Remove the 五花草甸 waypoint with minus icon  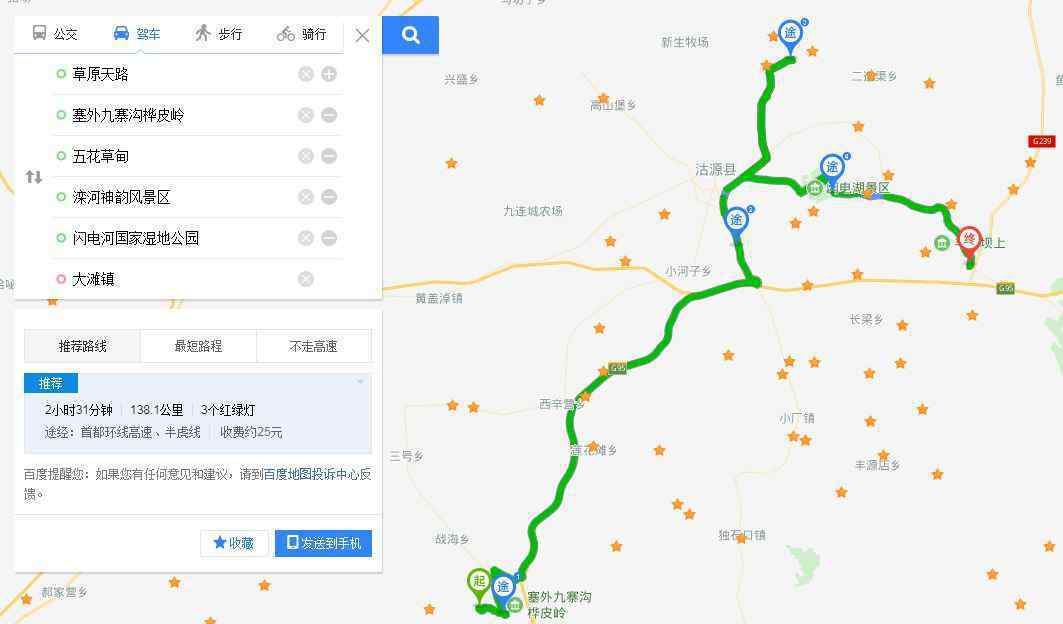point(329,156)
